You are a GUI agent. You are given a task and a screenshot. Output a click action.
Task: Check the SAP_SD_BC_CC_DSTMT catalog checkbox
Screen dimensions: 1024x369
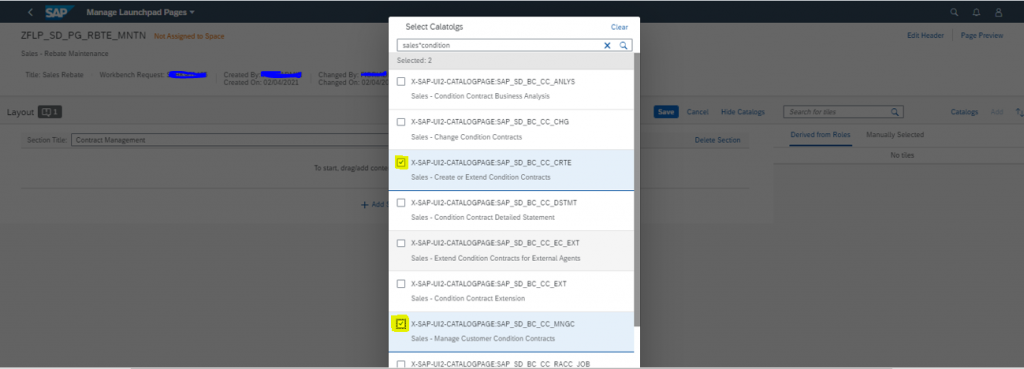tap(401, 202)
